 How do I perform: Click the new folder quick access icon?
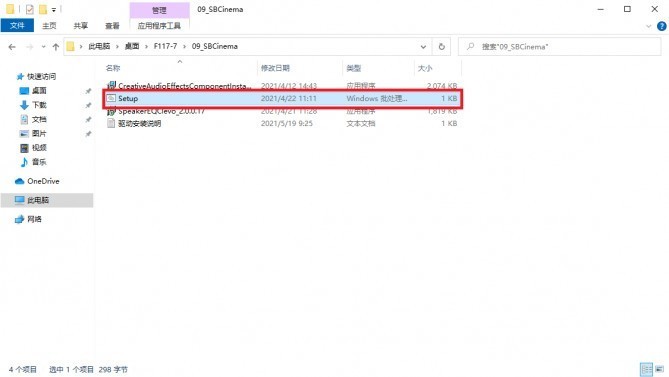tap(43, 9)
